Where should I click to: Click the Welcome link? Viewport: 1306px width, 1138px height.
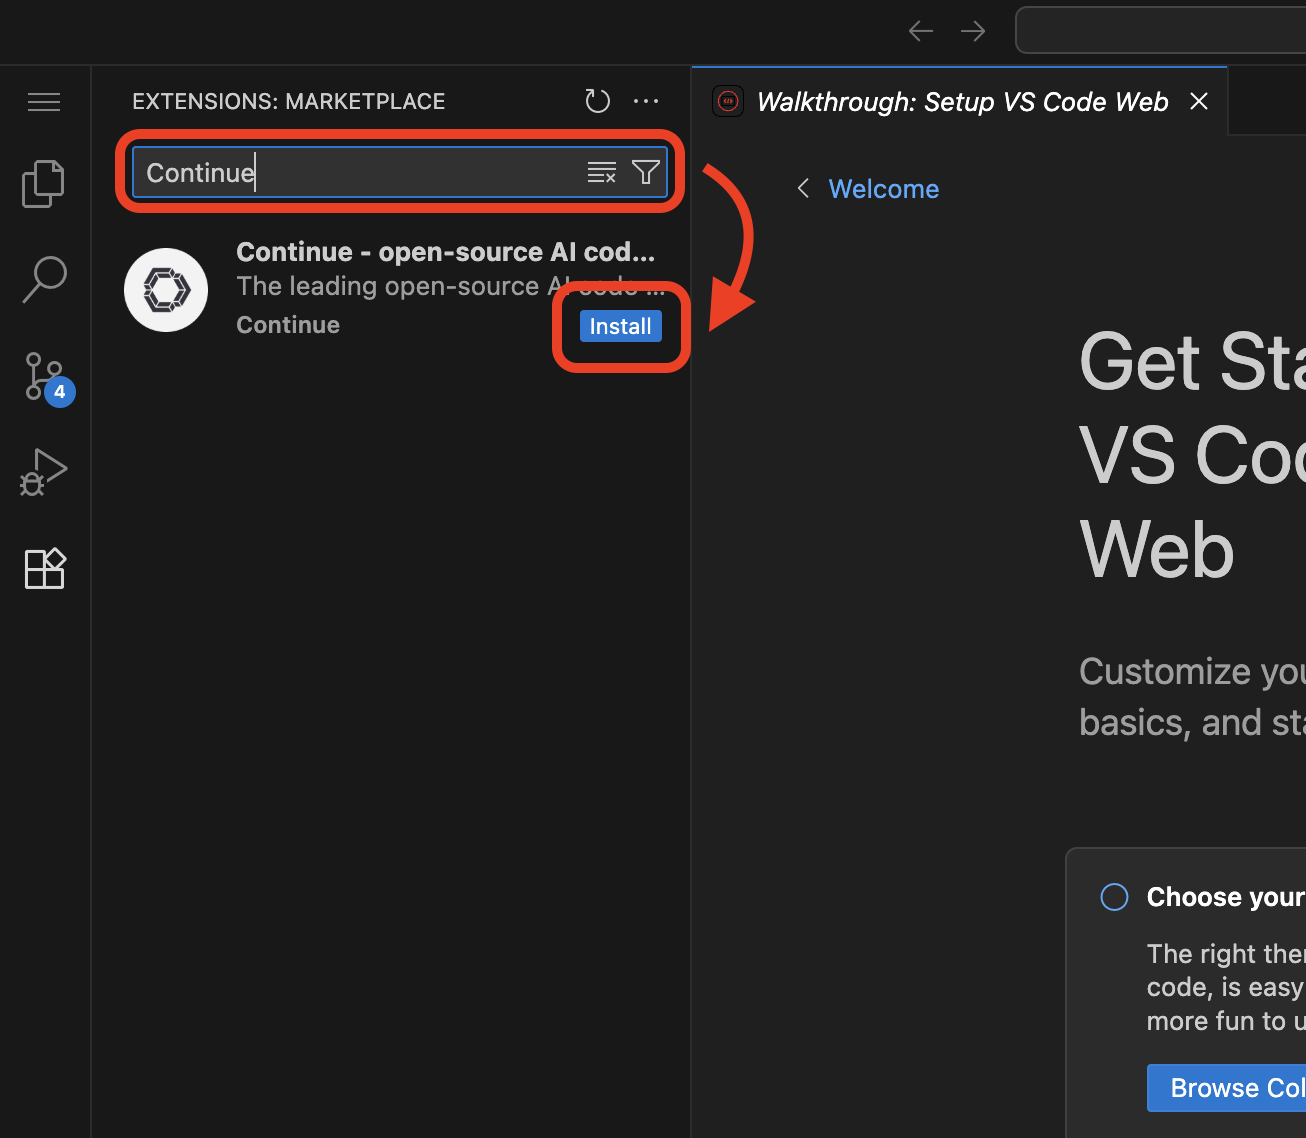coord(884,189)
